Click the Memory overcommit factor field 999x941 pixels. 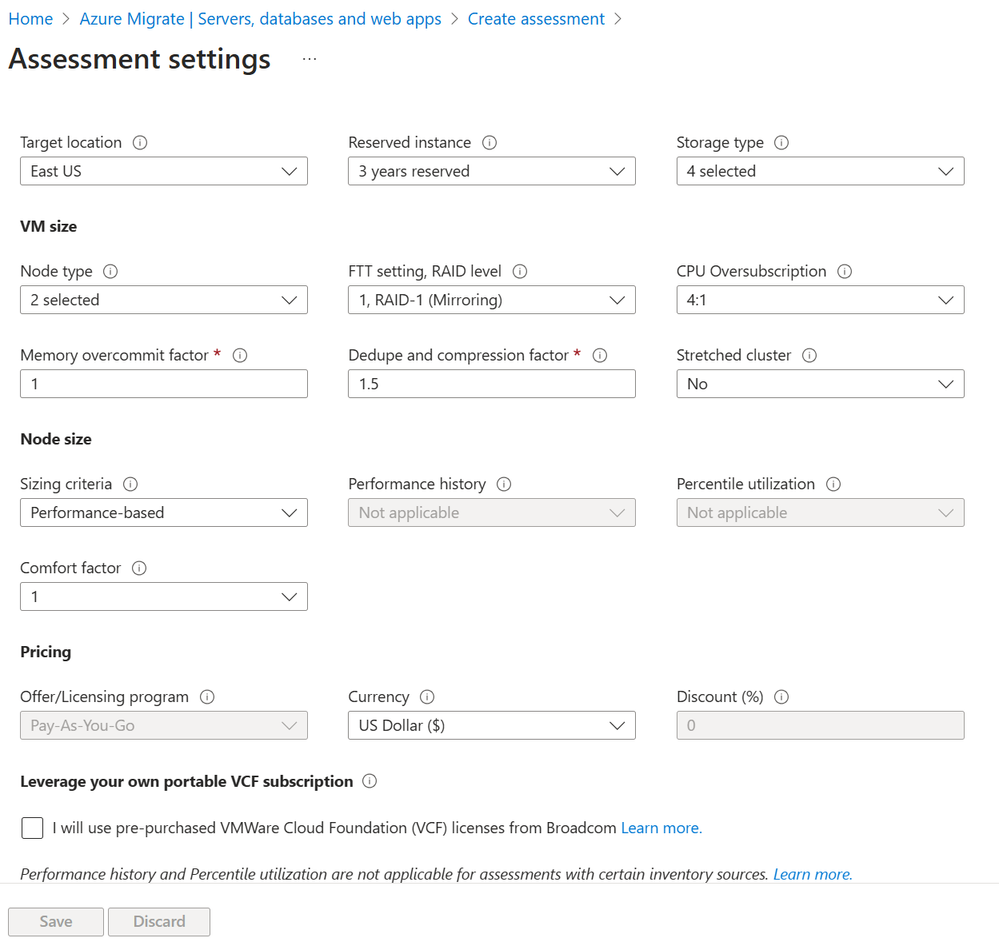click(164, 384)
